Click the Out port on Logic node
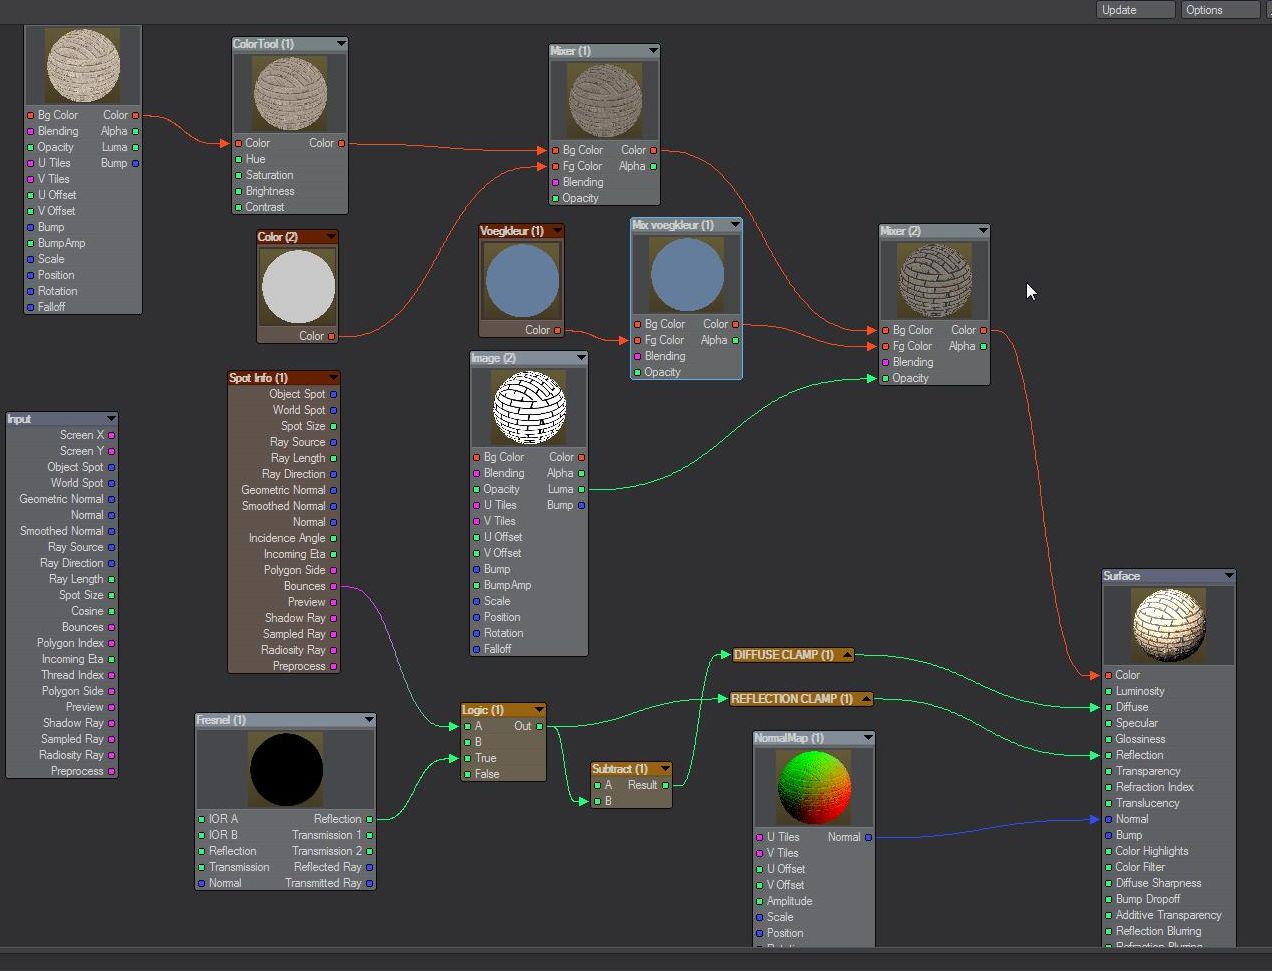This screenshot has width=1272, height=971. (x=540, y=726)
